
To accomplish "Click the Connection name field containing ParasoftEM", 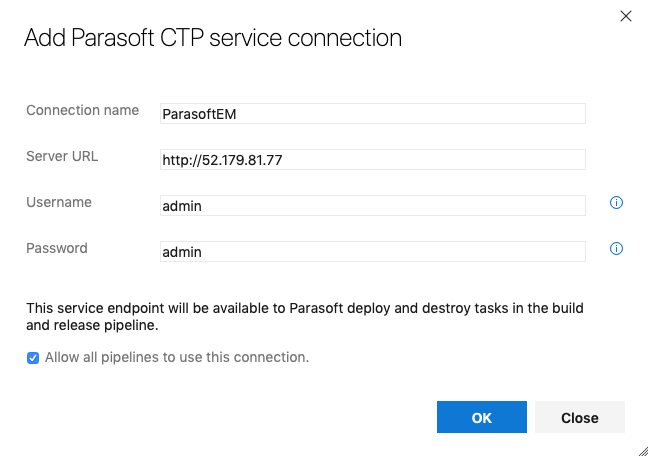I will click(373, 114).
